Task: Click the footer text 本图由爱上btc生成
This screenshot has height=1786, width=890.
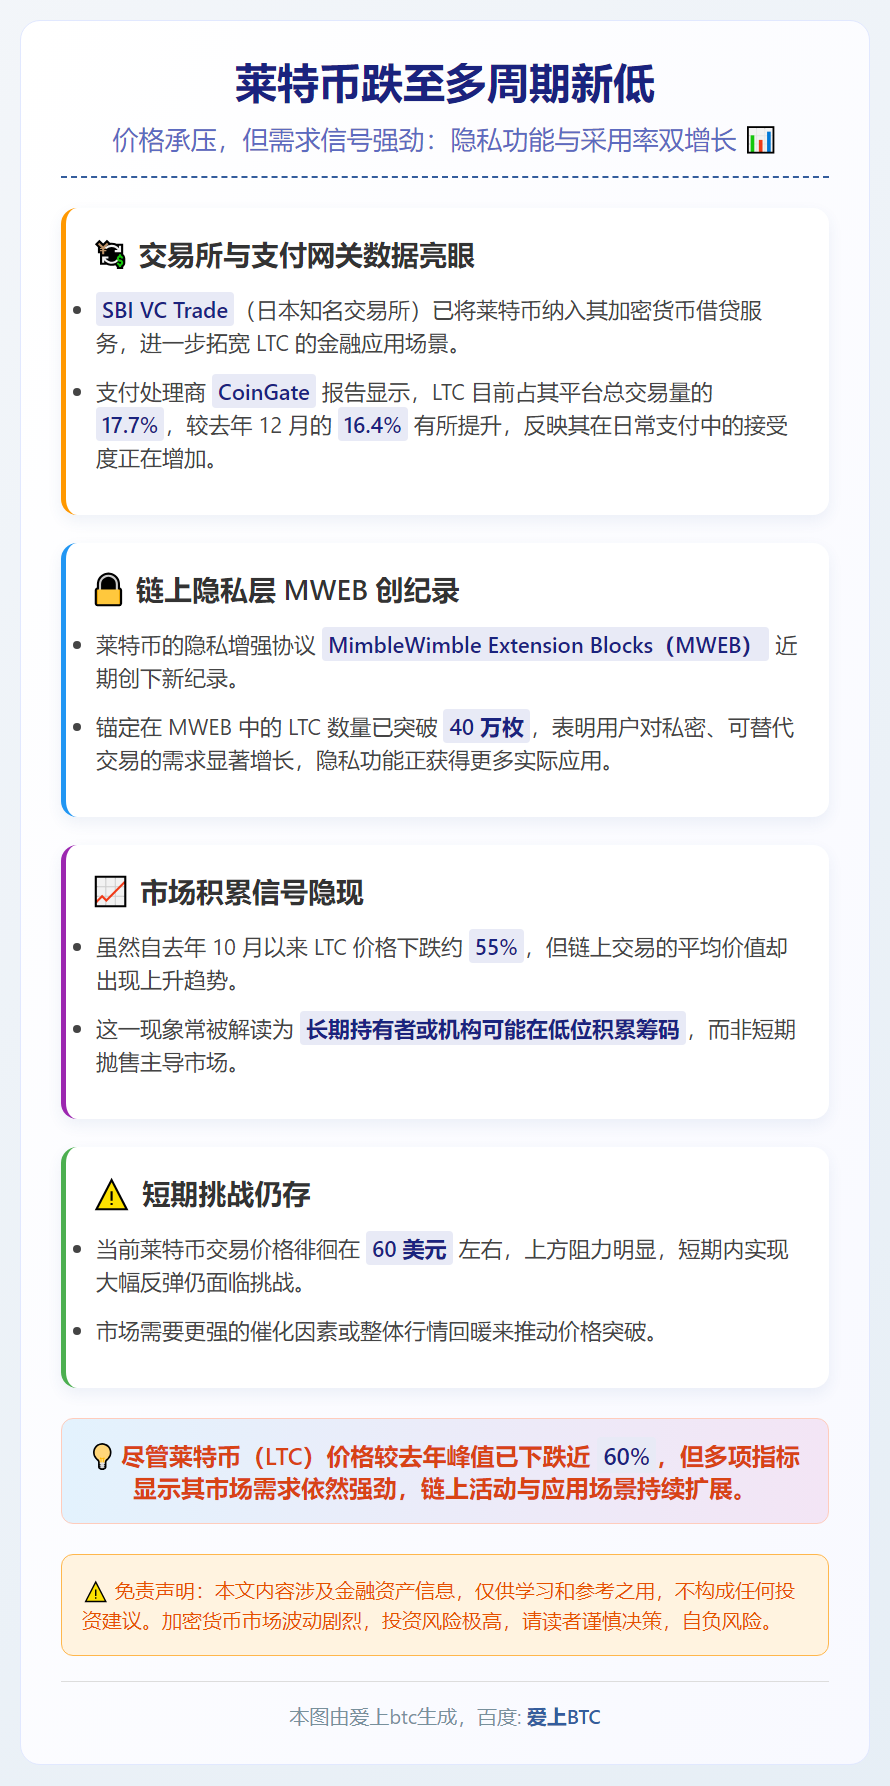Action: pyautogui.click(x=373, y=1717)
